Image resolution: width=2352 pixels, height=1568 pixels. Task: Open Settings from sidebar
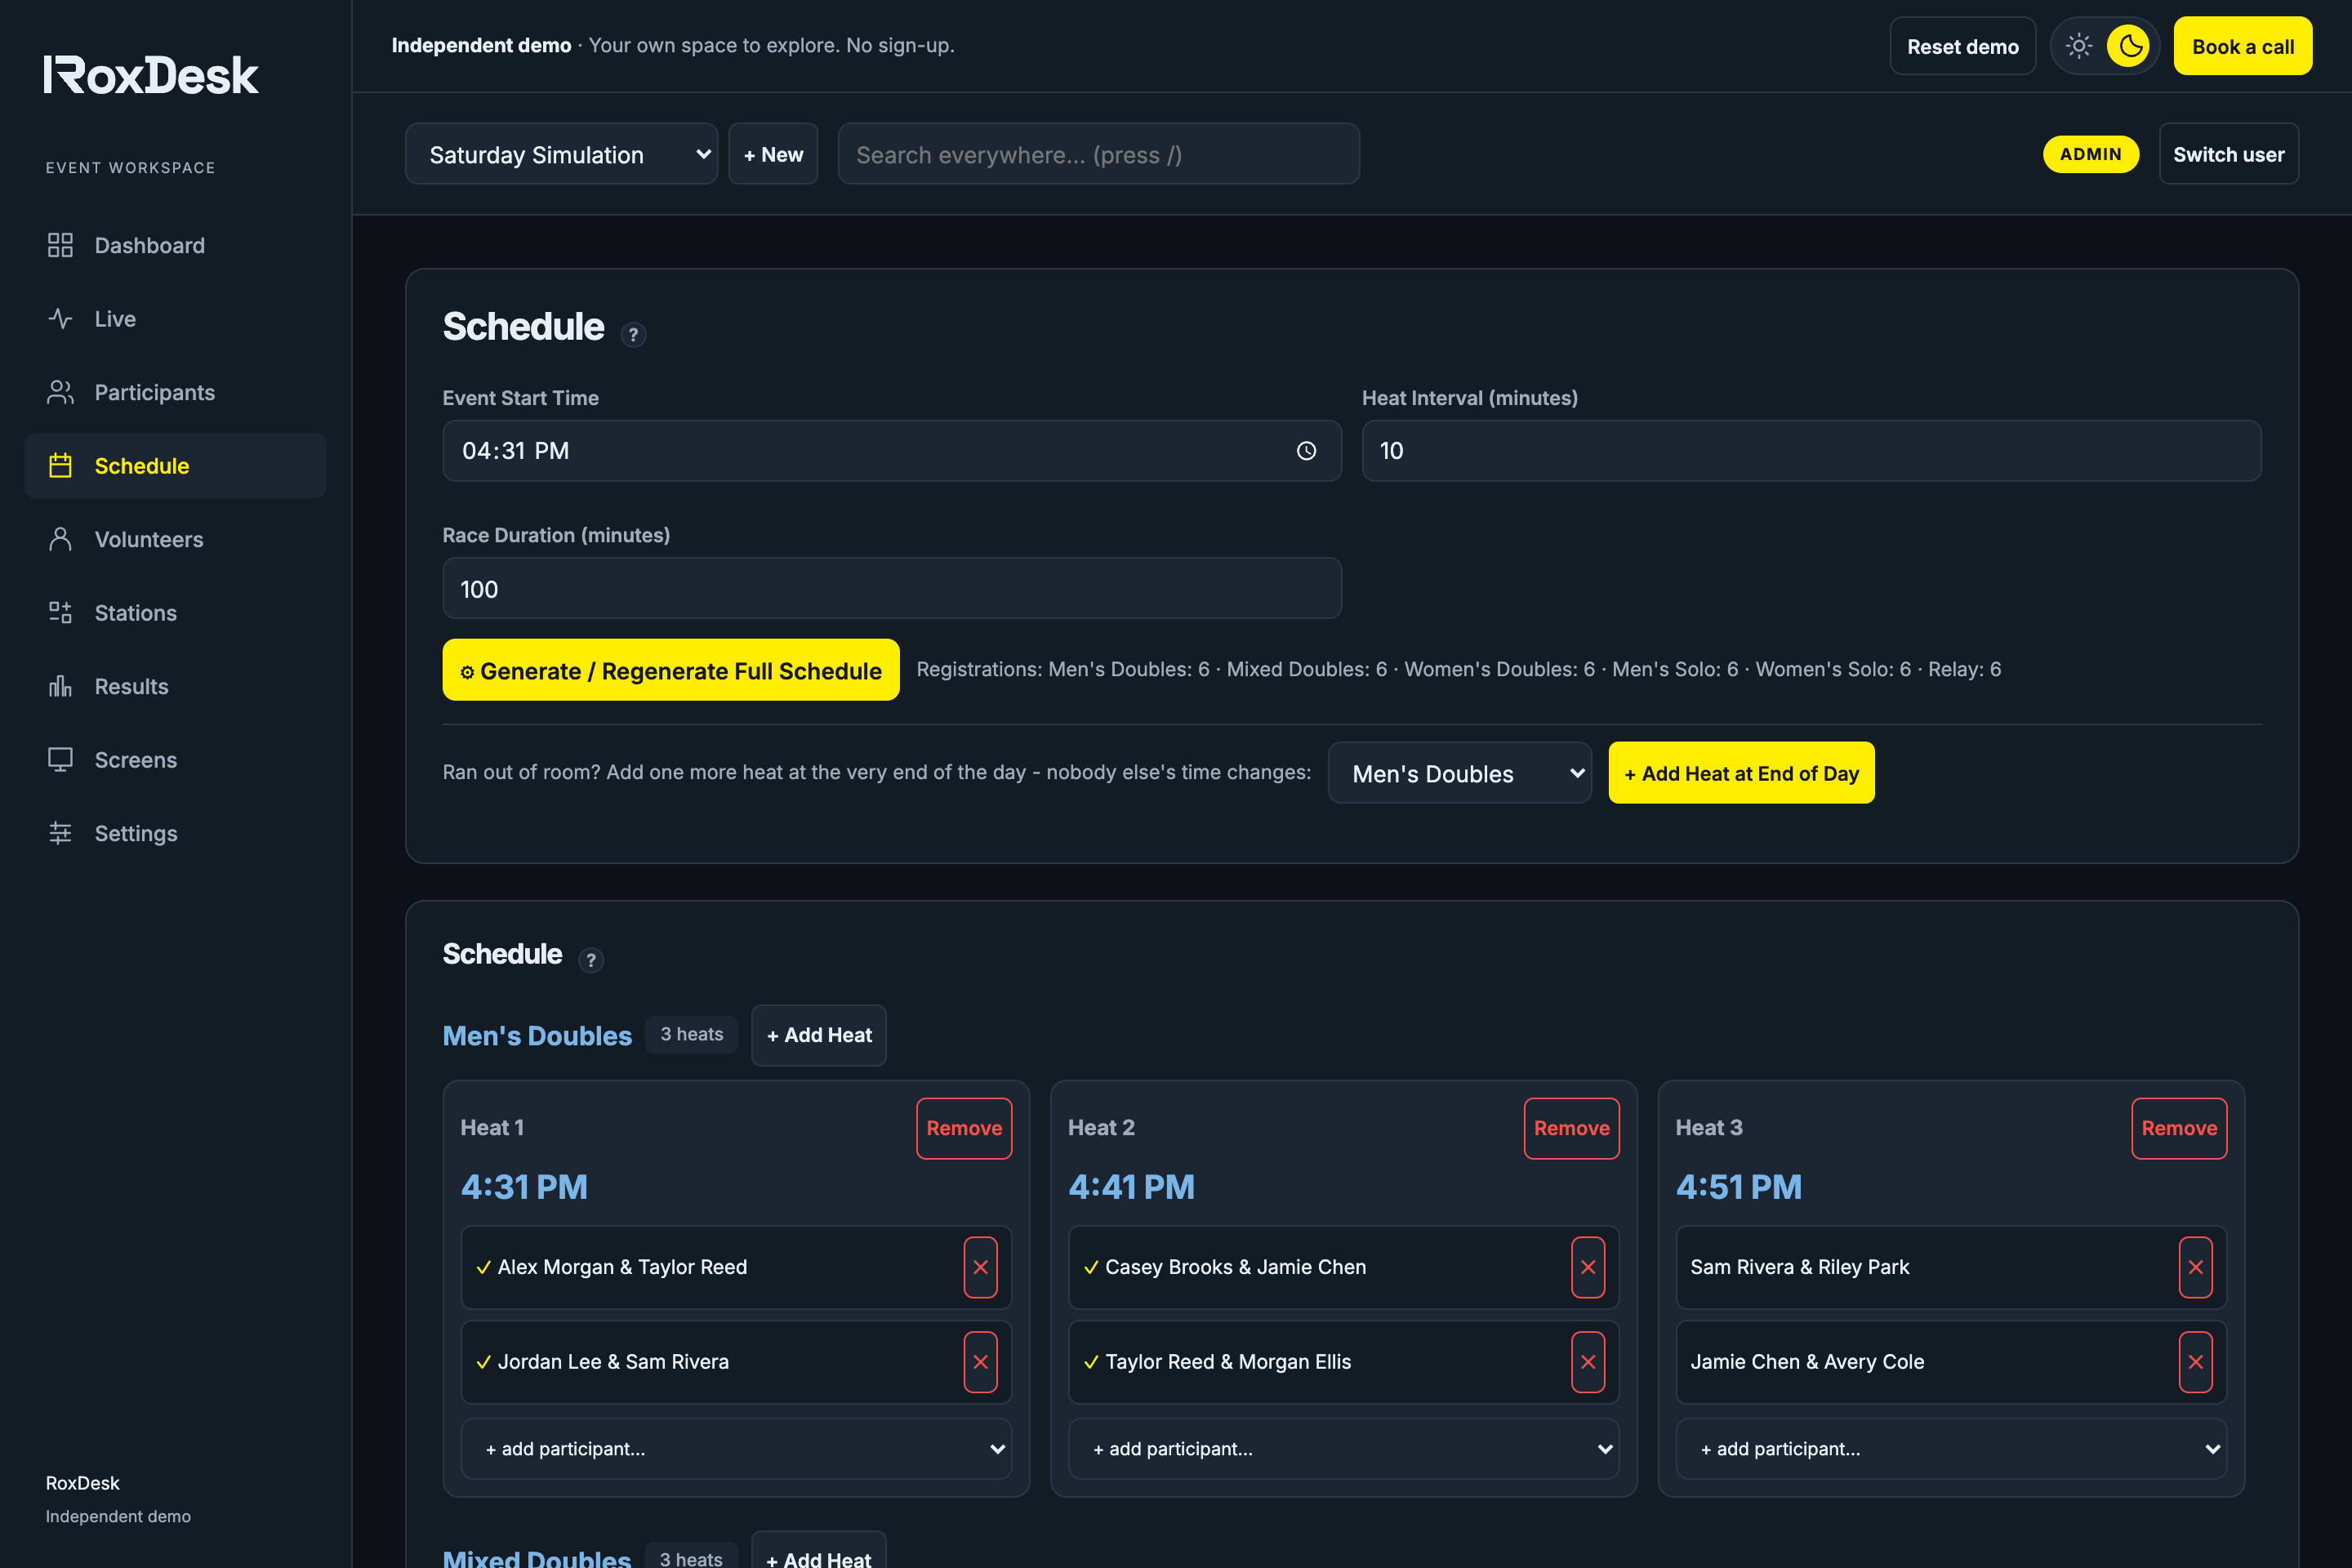176,833
